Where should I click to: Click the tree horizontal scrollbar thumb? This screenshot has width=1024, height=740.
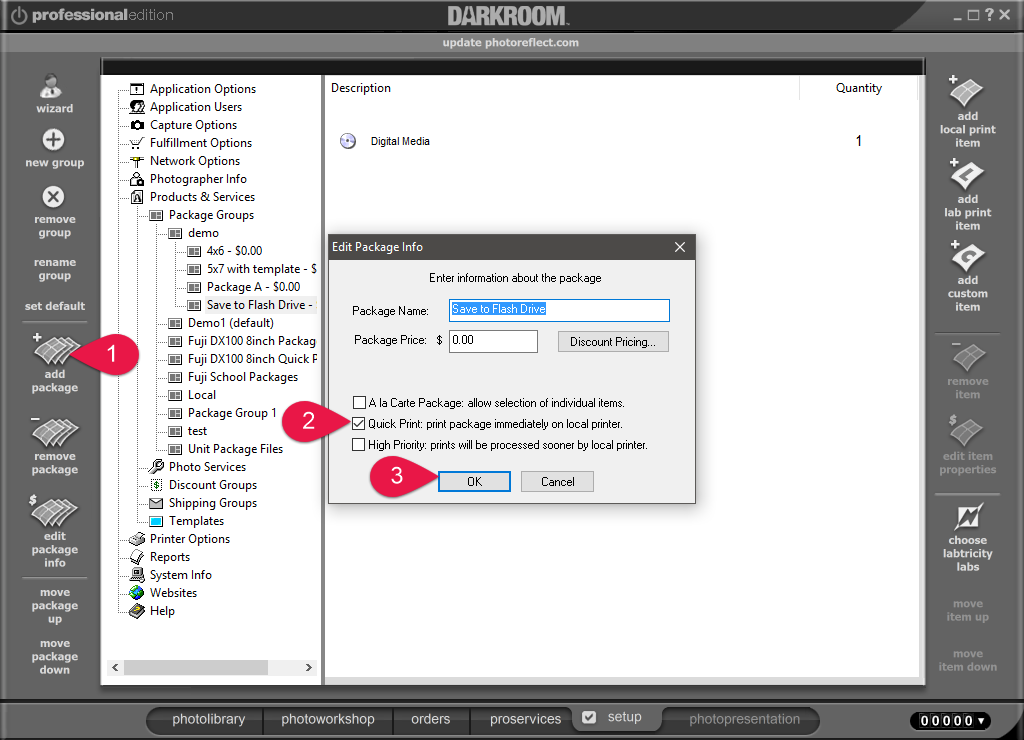pyautogui.click(x=195, y=667)
